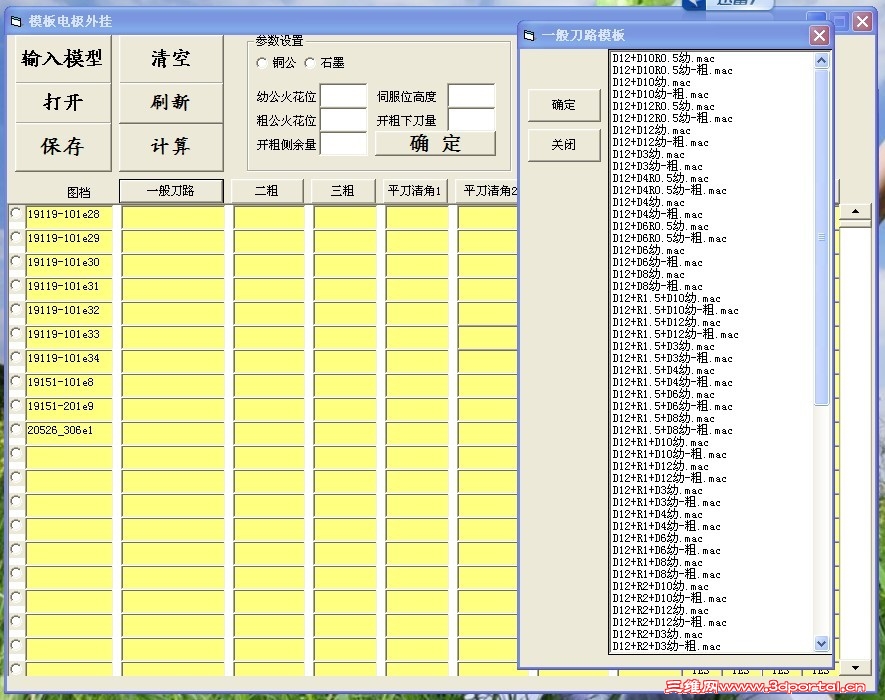Image resolution: width=885 pixels, height=700 pixels.
Task: Click the 输入模型 button
Action: click(63, 59)
